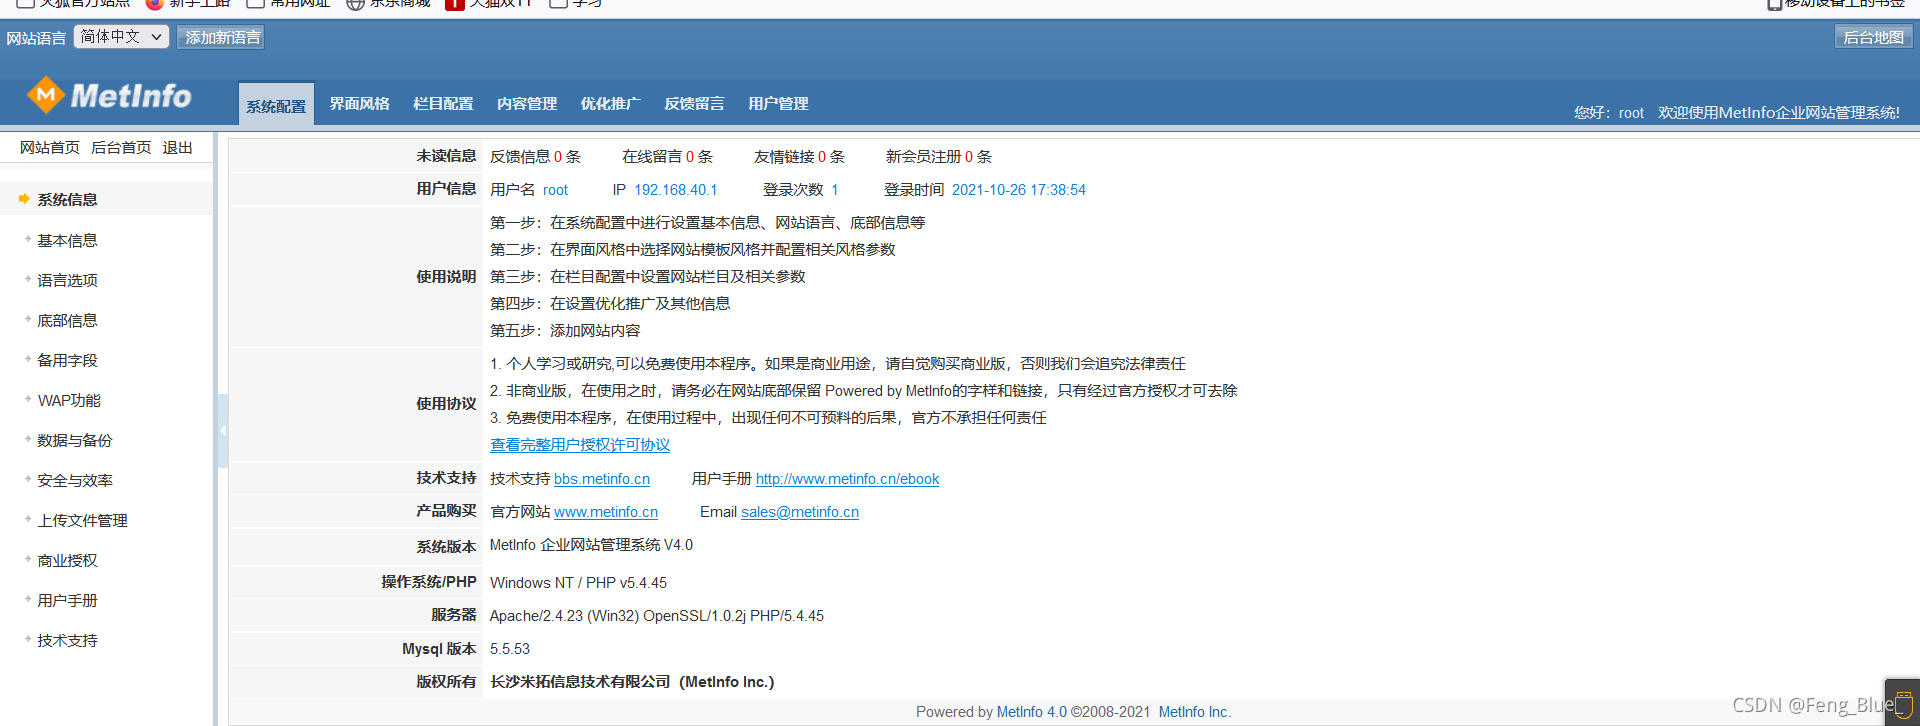Open 技术支持 in the sidebar
This screenshot has height=726, width=1920.
click(x=67, y=641)
